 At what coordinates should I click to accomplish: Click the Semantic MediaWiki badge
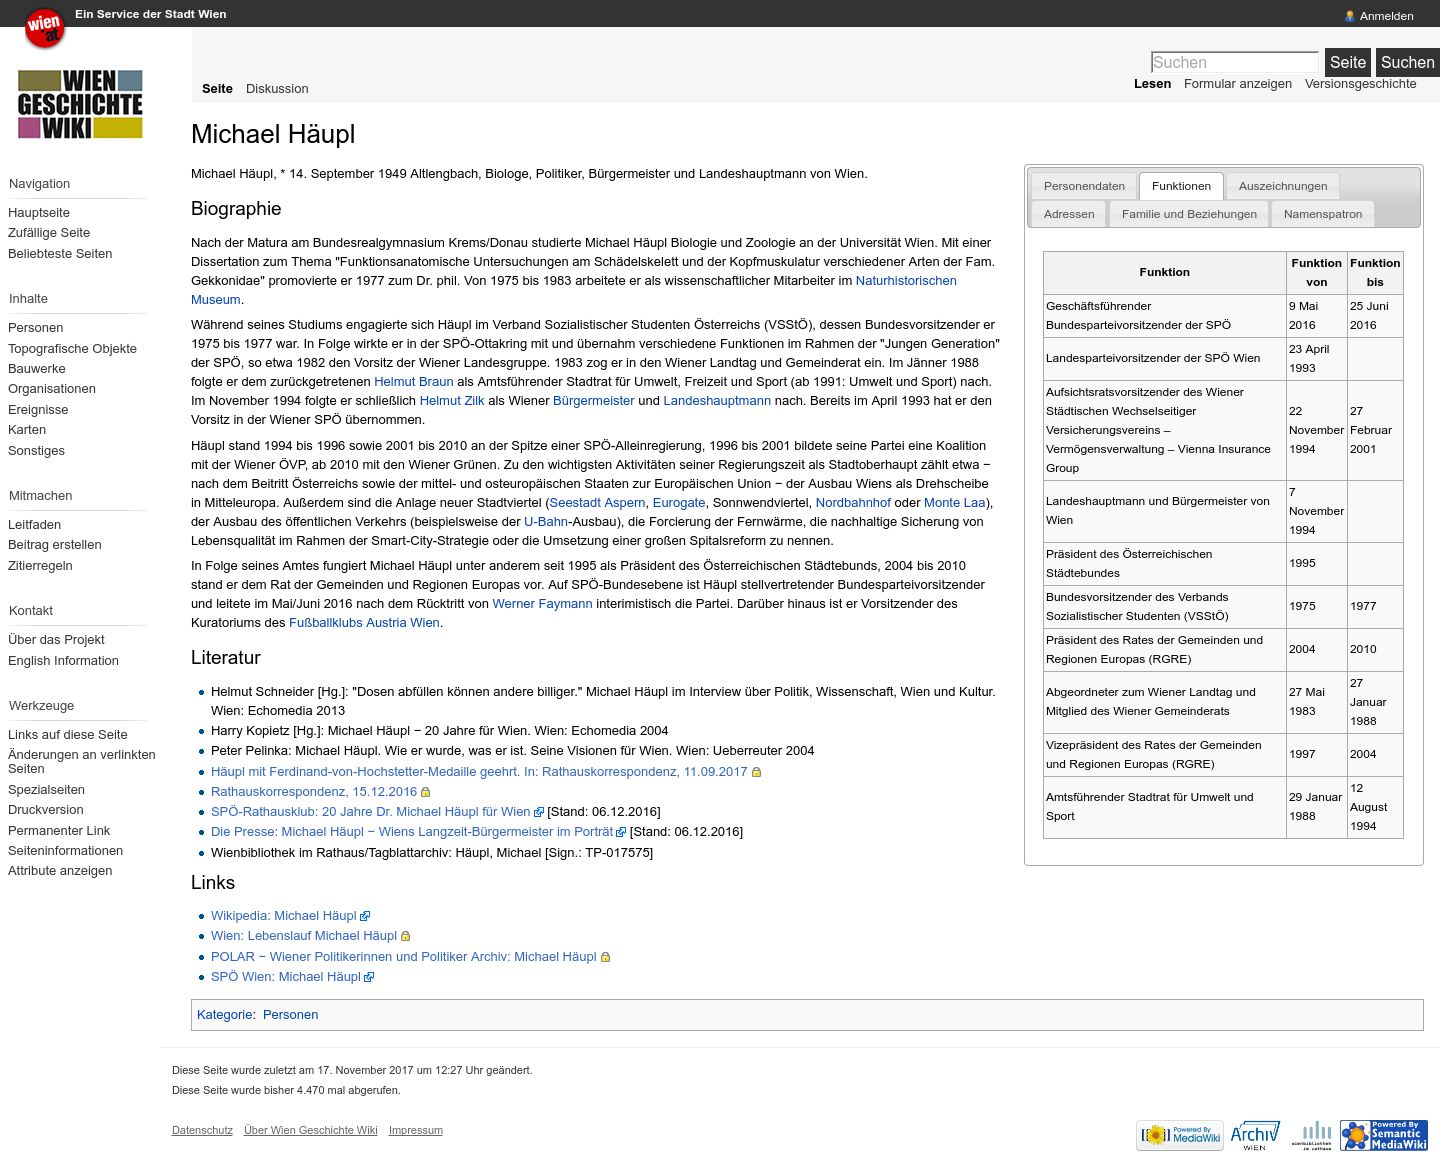1384,1136
